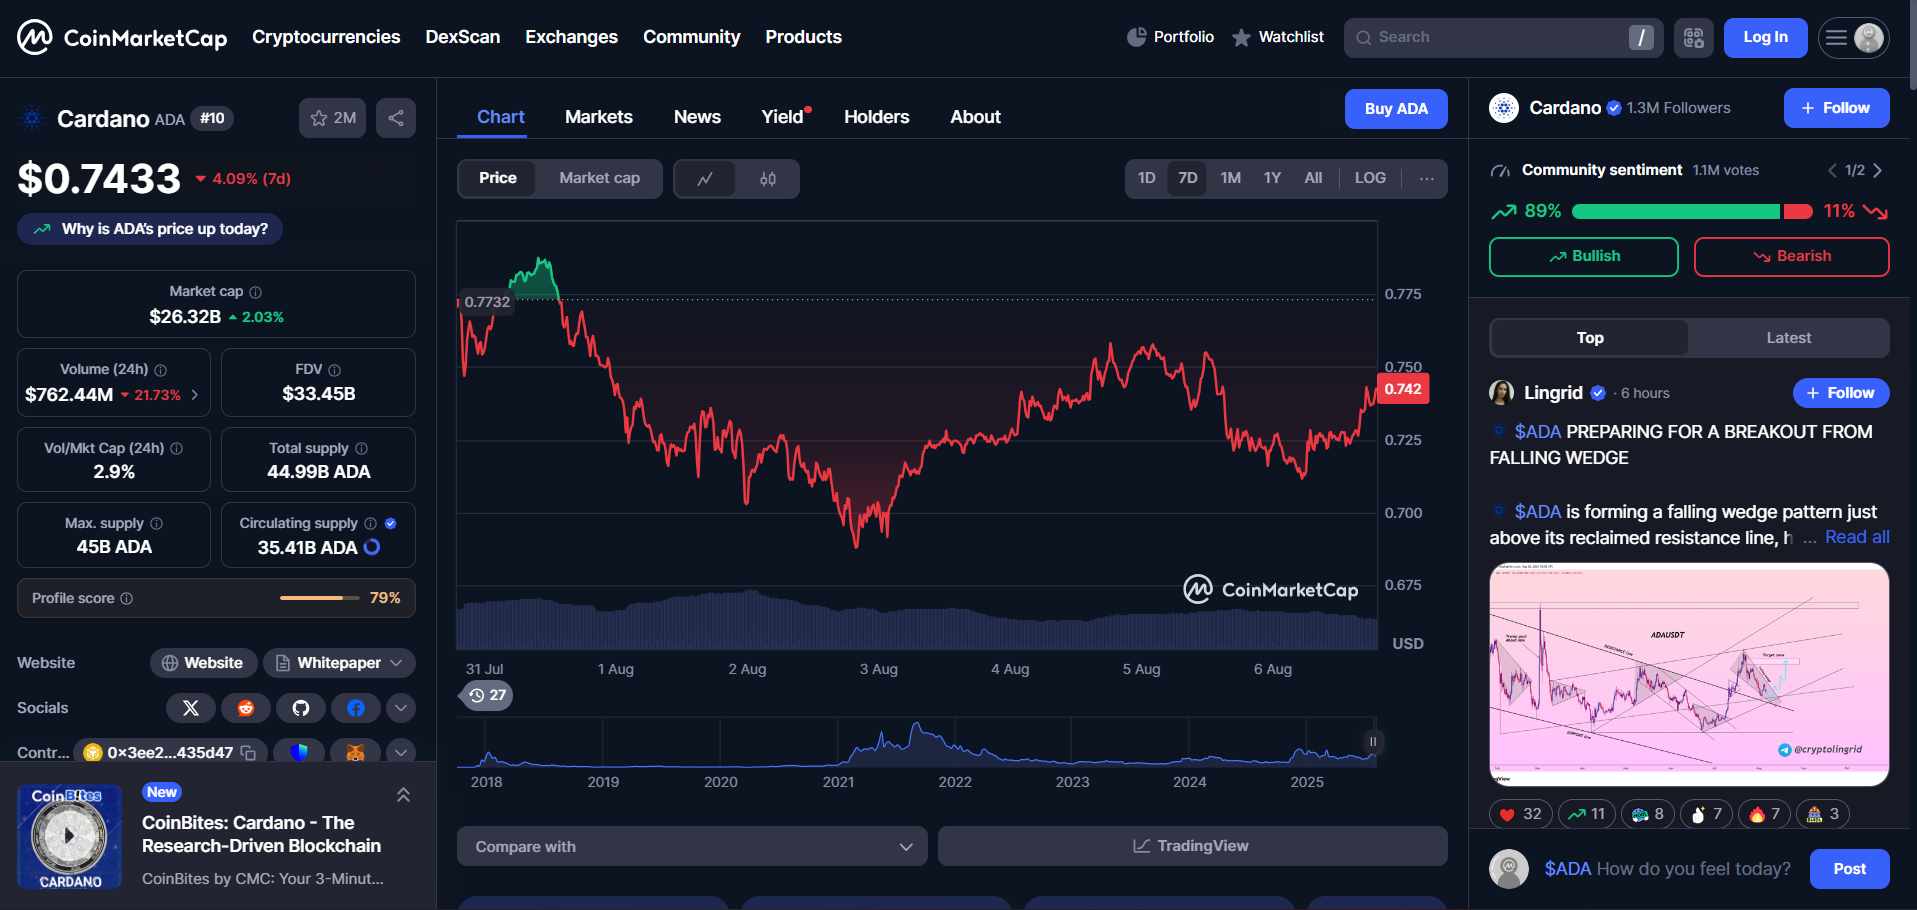Switch to Latest posts tab
Viewport: 1917px width, 910px height.
(1788, 338)
